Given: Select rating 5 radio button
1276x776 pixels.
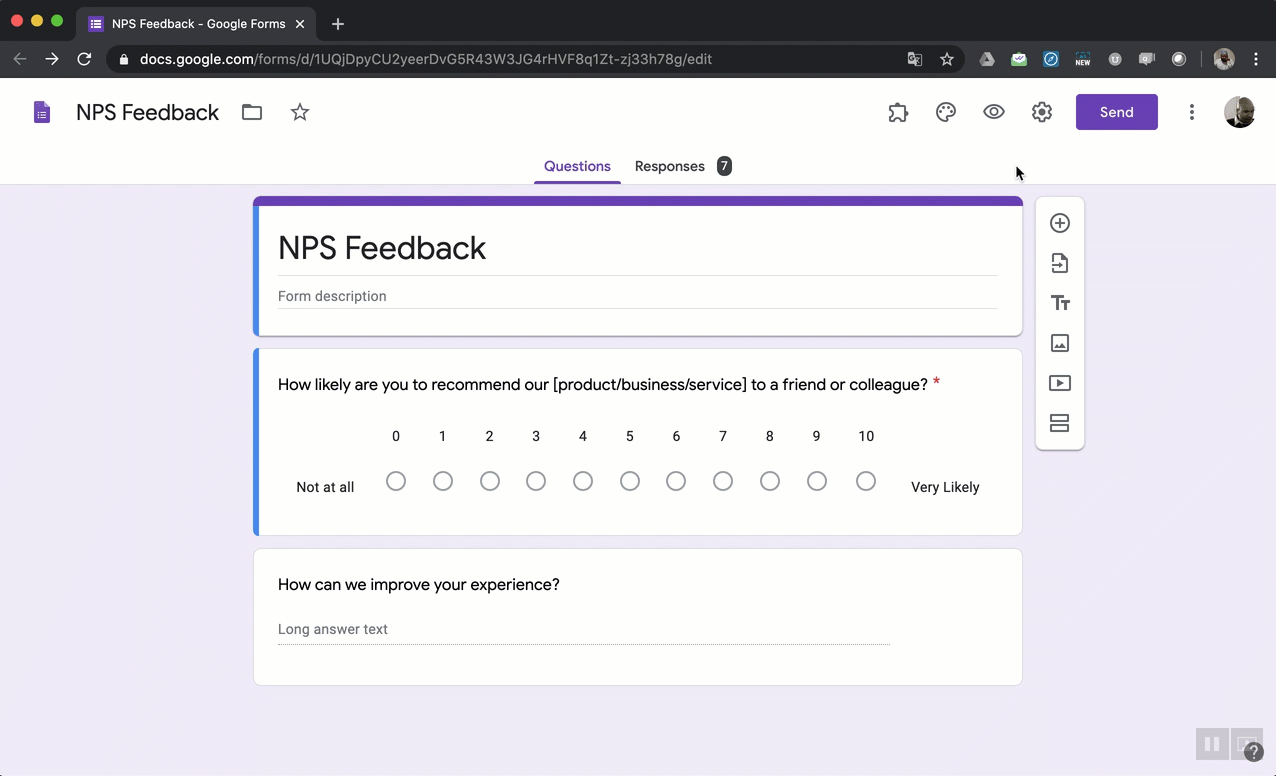Looking at the screenshot, I should click(630, 481).
